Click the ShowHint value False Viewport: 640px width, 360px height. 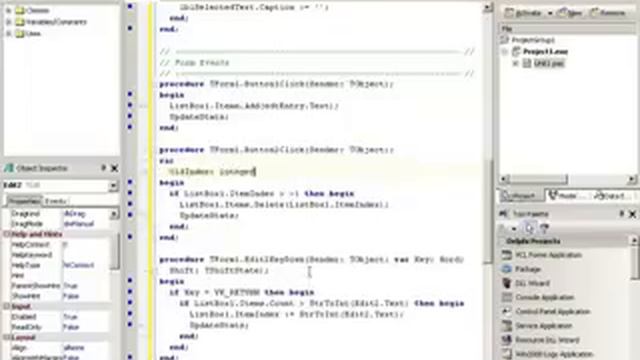point(71,296)
